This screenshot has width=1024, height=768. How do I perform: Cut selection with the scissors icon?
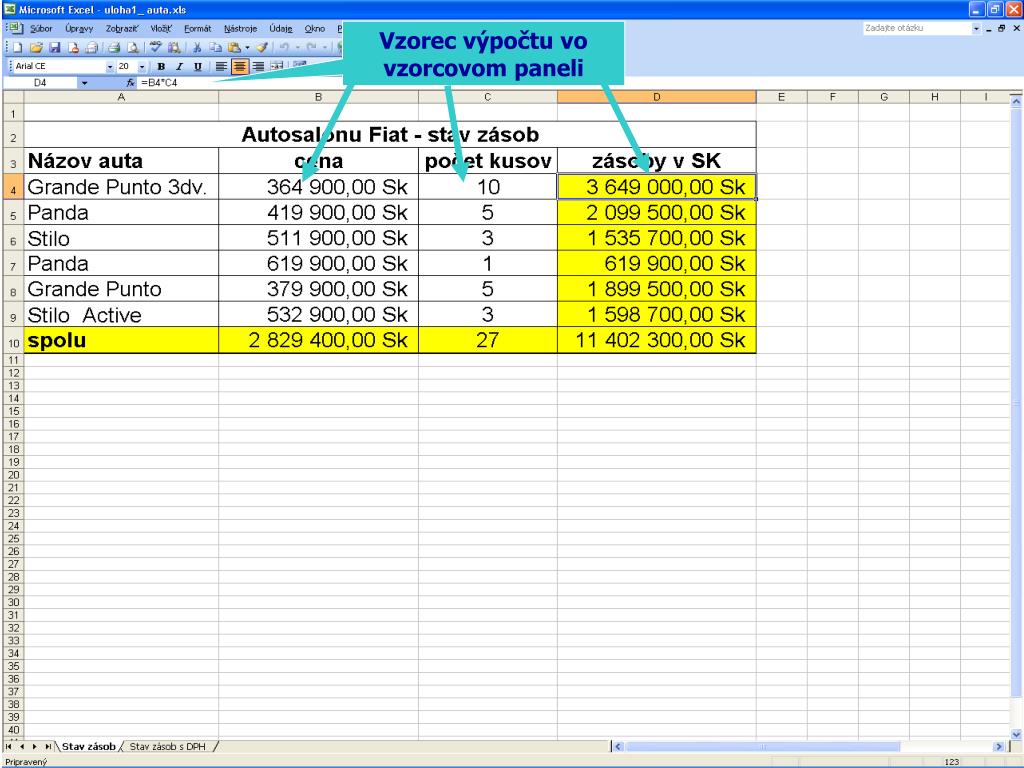(197, 48)
